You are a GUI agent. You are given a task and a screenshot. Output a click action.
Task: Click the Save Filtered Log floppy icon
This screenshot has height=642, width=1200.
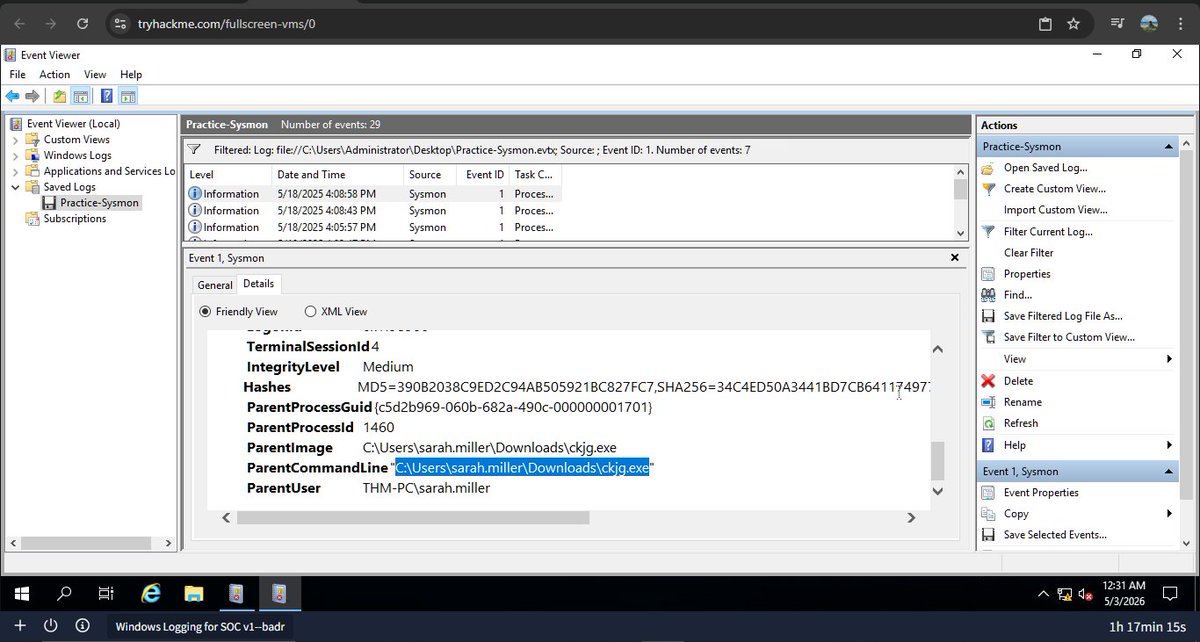click(988, 316)
